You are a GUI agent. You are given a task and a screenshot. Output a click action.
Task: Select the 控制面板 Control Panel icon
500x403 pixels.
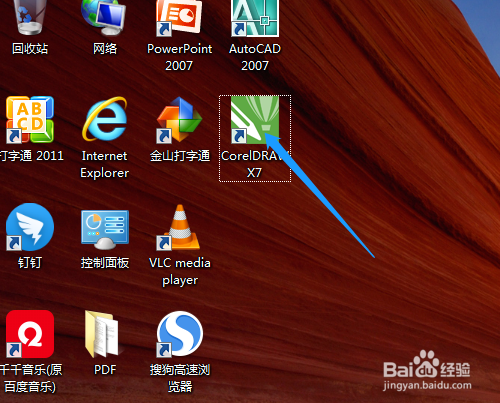(105, 229)
